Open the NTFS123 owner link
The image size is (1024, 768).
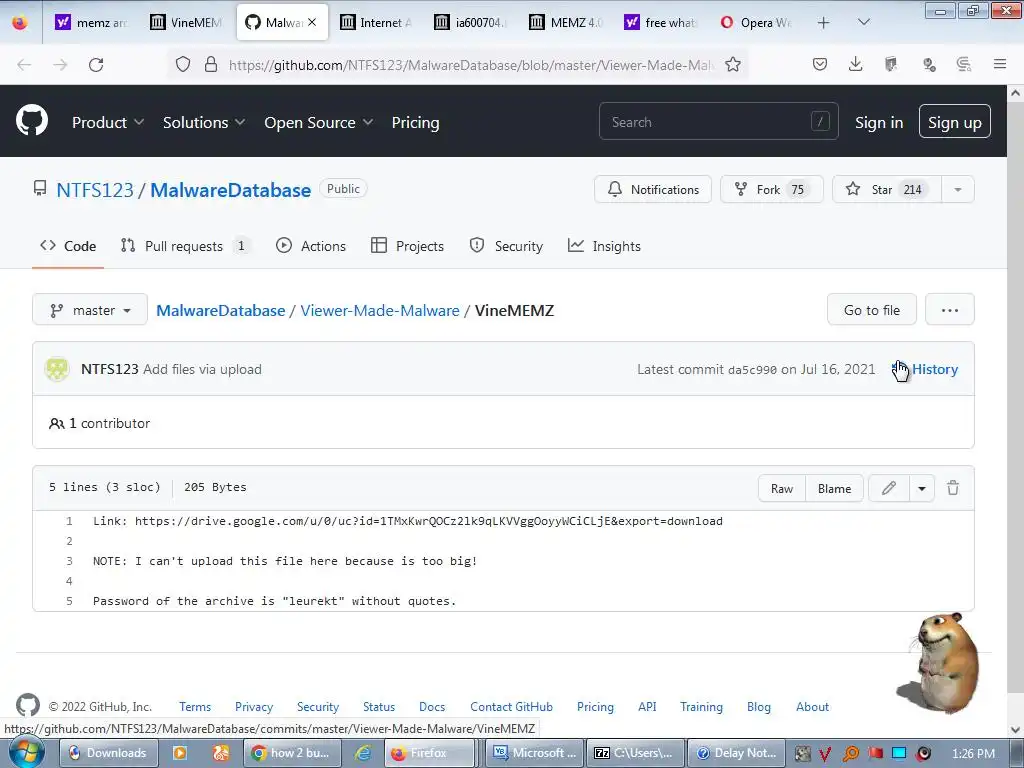coord(95,190)
